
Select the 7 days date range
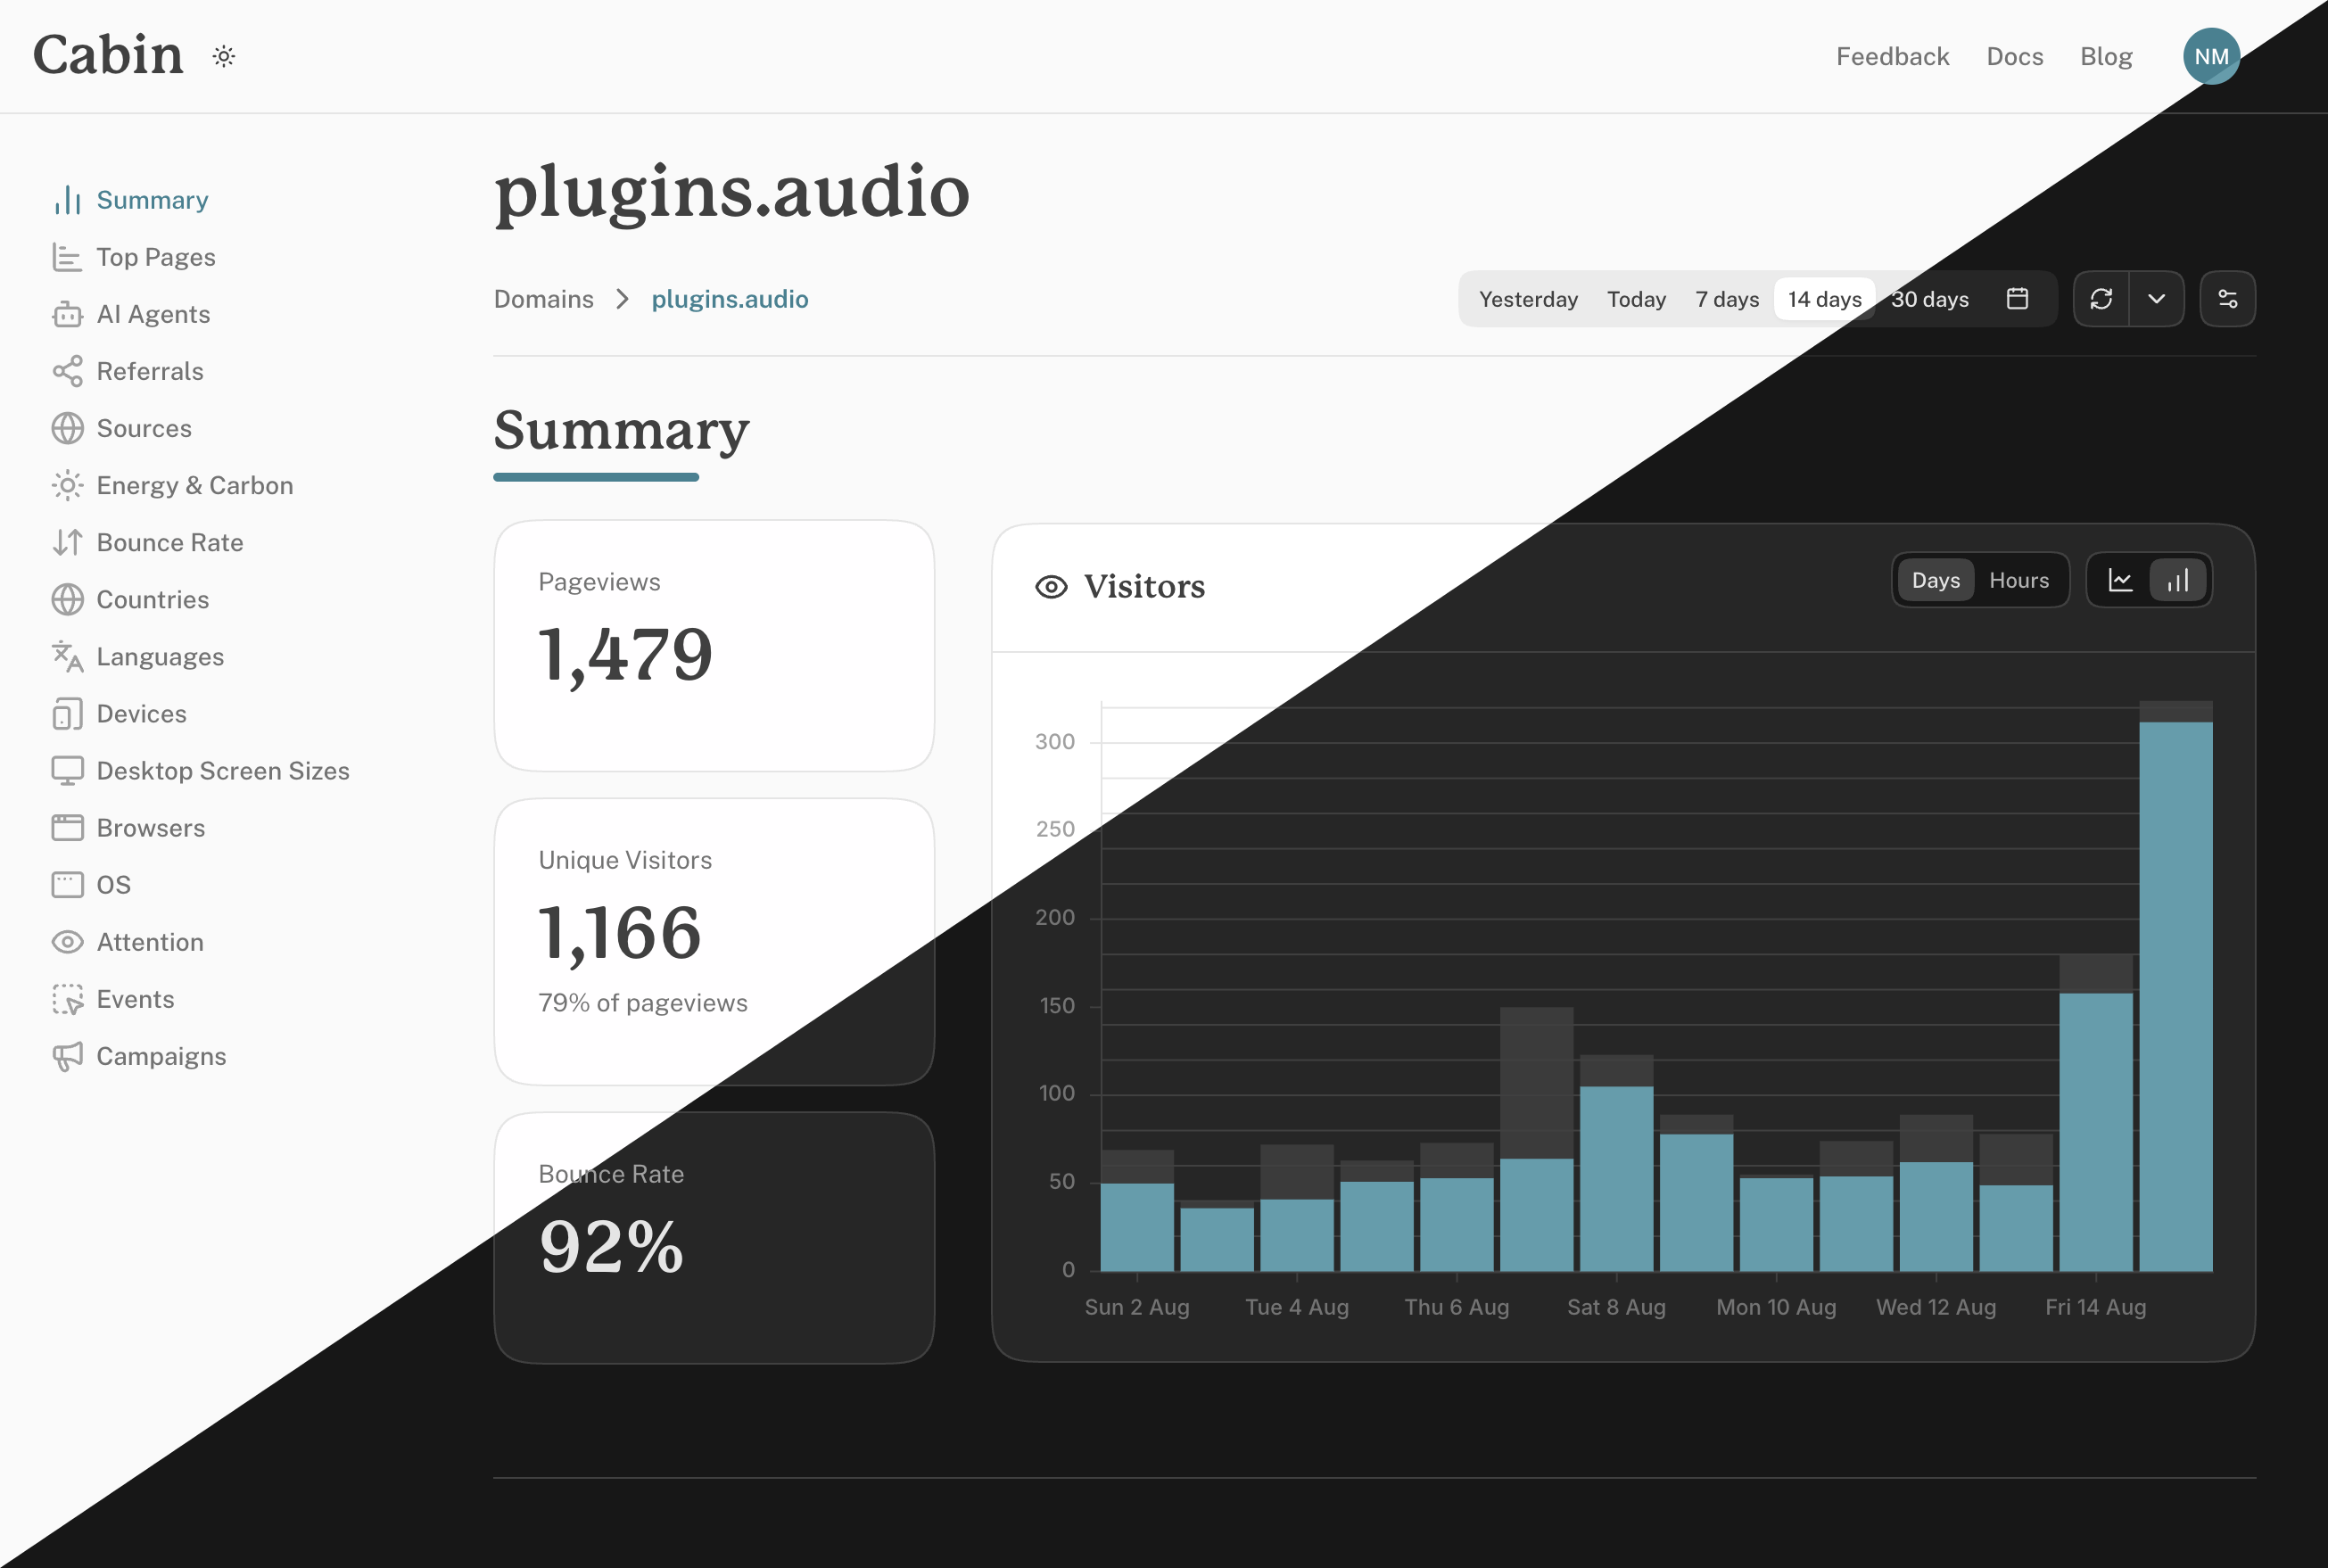coord(1727,299)
